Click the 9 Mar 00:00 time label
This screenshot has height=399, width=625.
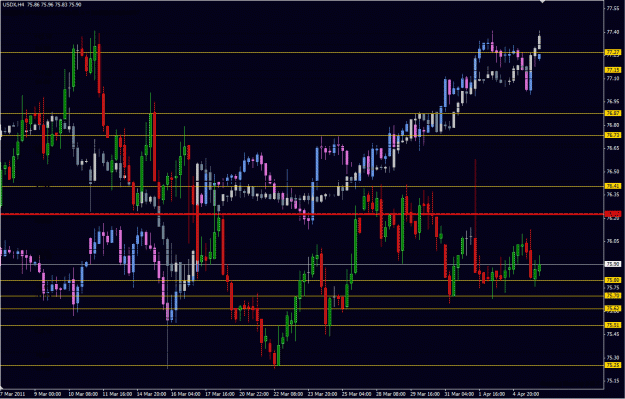tap(47, 394)
